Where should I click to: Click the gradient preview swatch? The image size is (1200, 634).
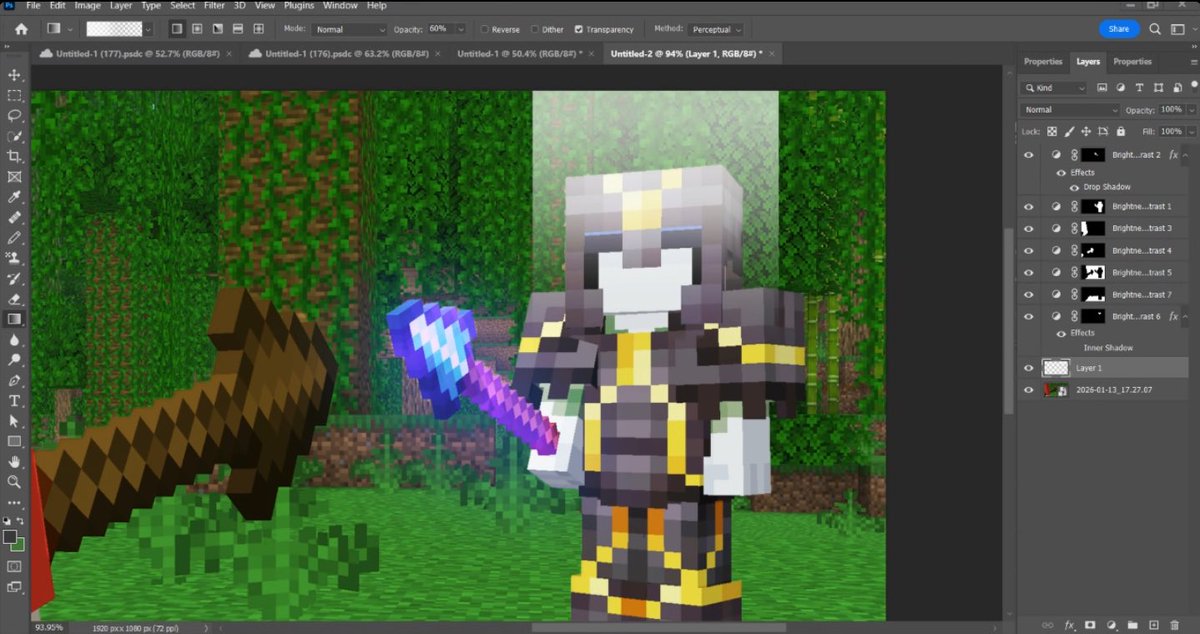pos(113,30)
